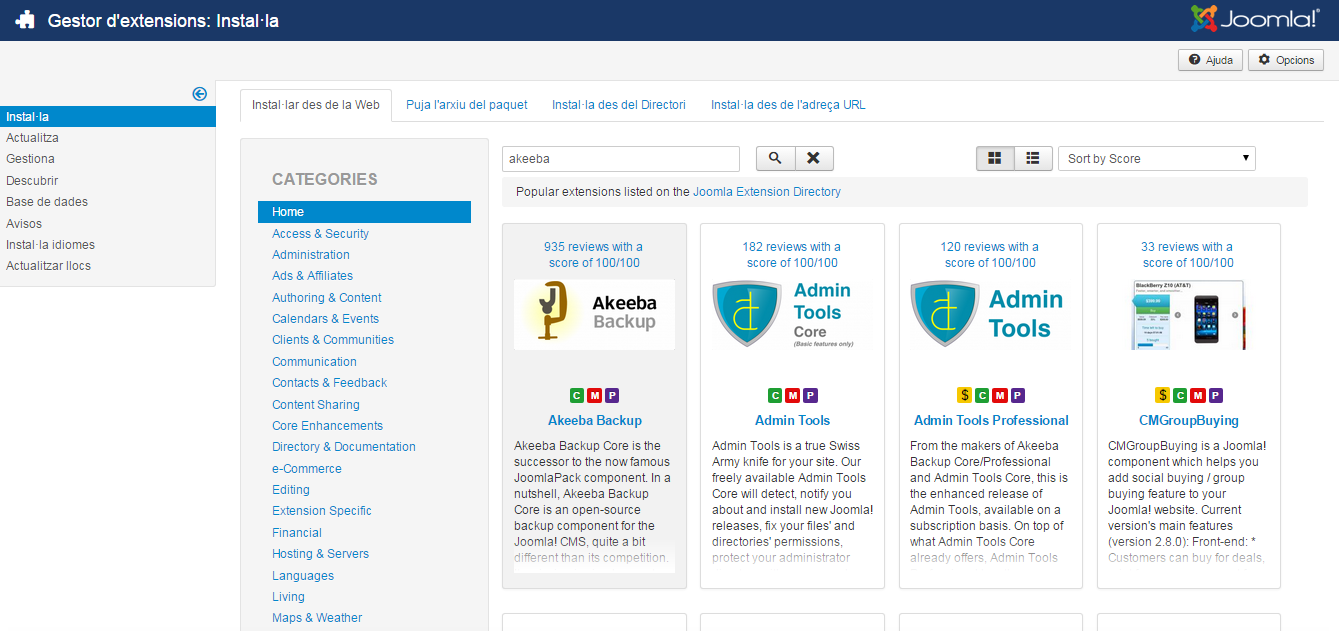1339x631 pixels.
Task: Click into the akeeba search field
Action: tap(620, 158)
